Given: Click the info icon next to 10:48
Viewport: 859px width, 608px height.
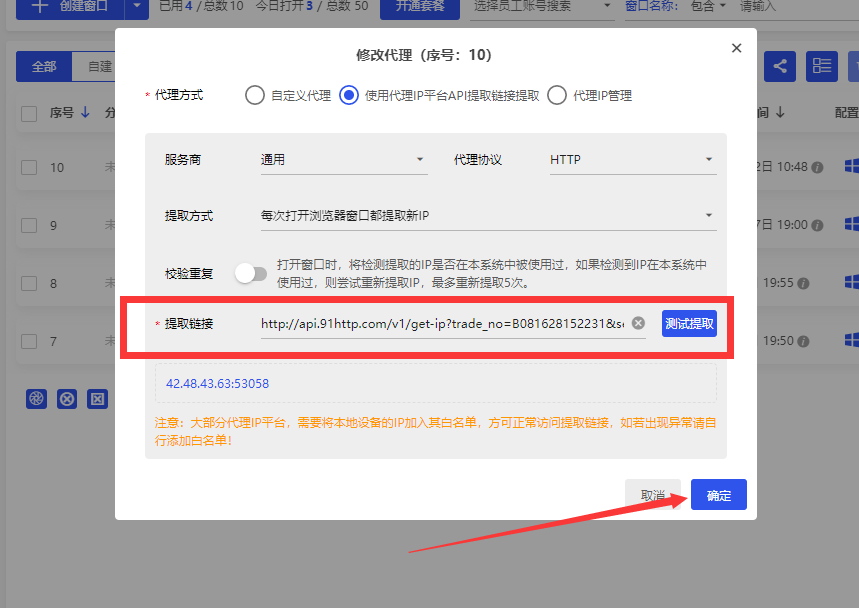Looking at the screenshot, I should tap(817, 167).
